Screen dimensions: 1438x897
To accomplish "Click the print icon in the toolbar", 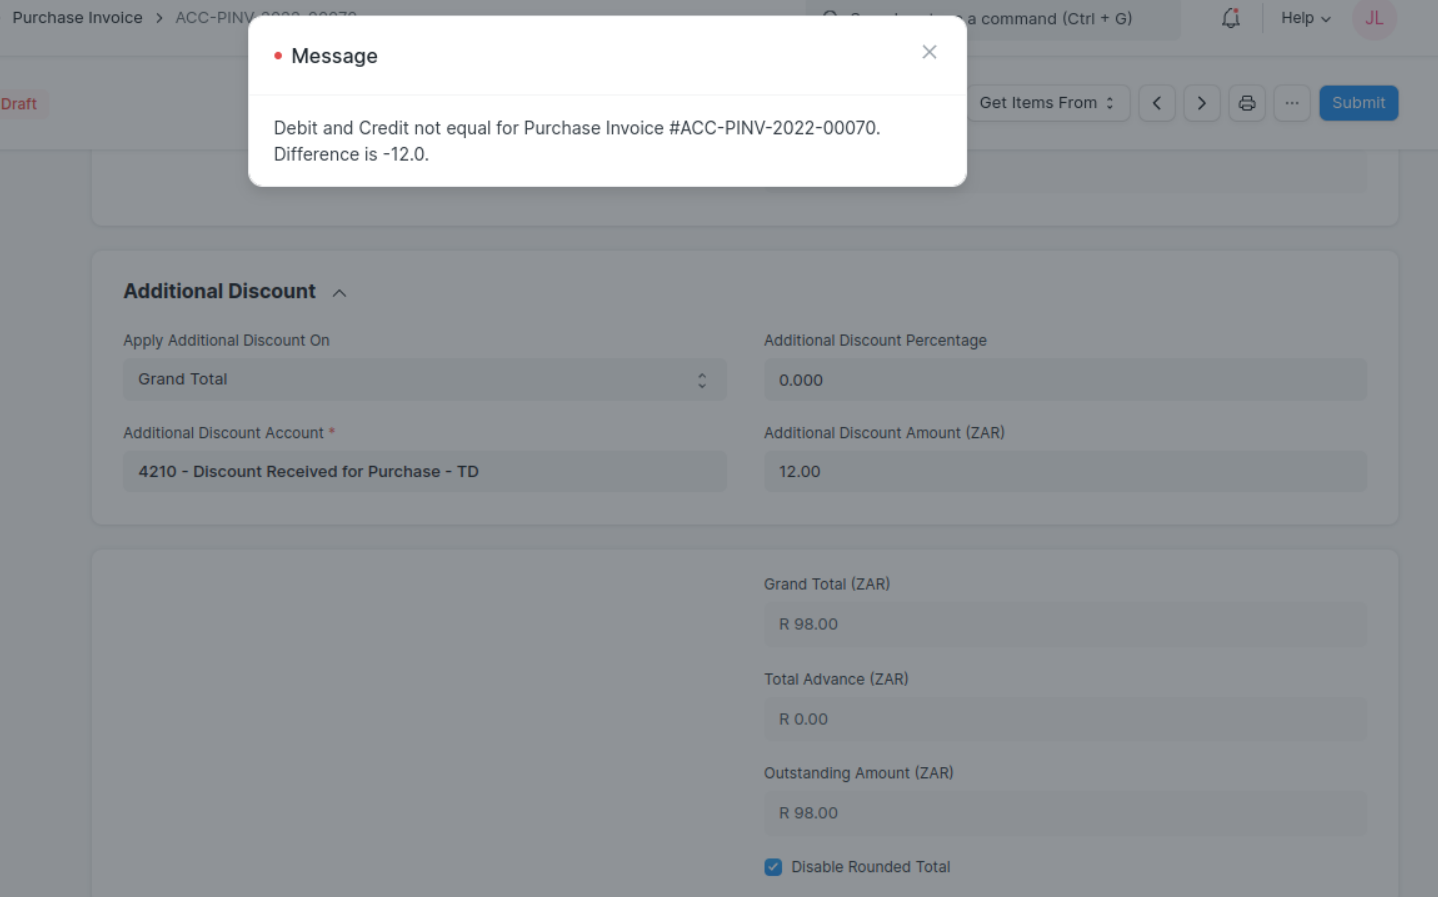I will pos(1247,103).
